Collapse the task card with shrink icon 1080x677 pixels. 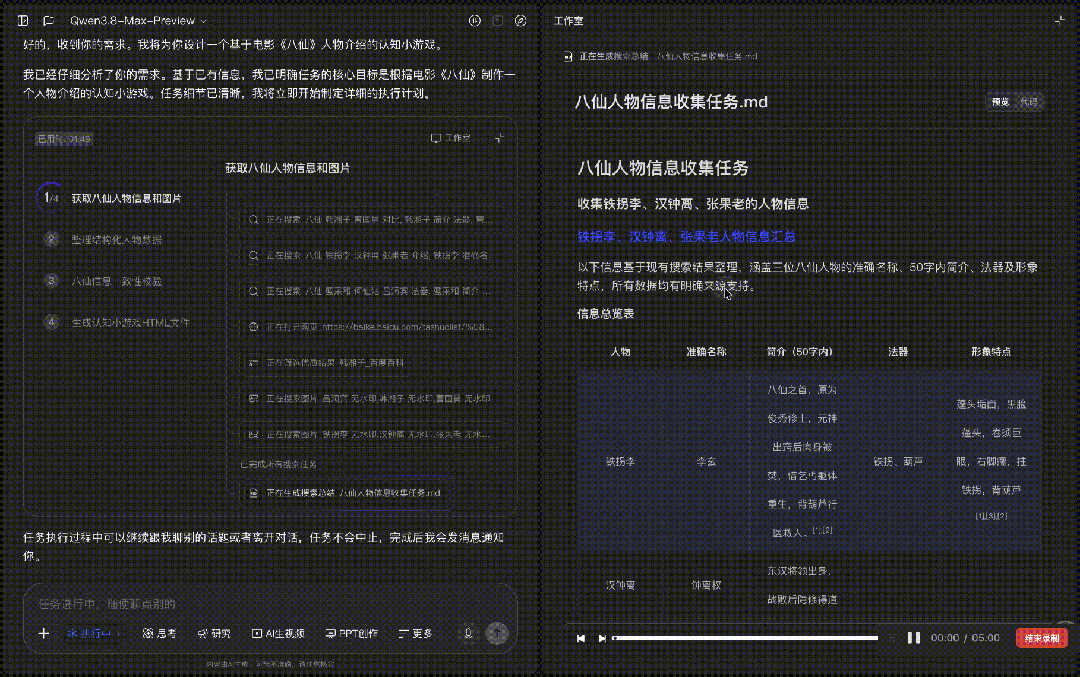tap(499, 138)
